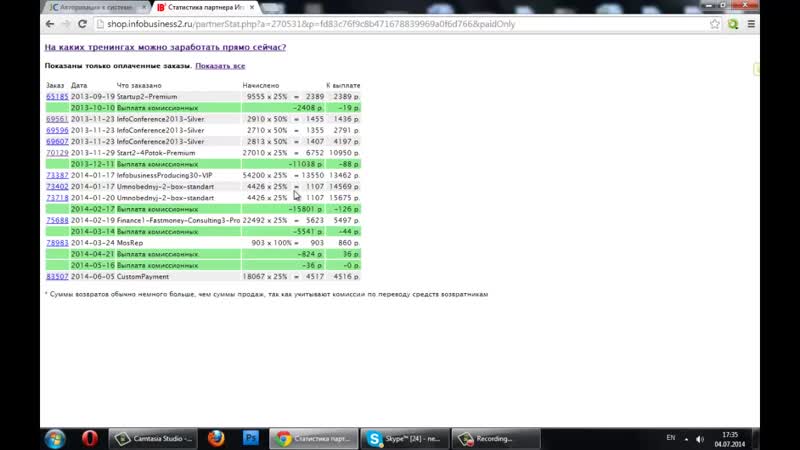Viewport: 800px width, 450px height.
Task: Launch Opera from the taskbar
Action: (90, 438)
